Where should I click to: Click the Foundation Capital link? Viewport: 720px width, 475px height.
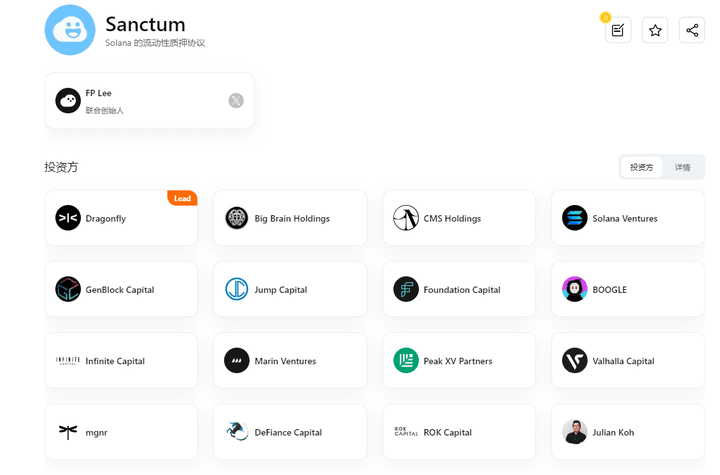461,290
